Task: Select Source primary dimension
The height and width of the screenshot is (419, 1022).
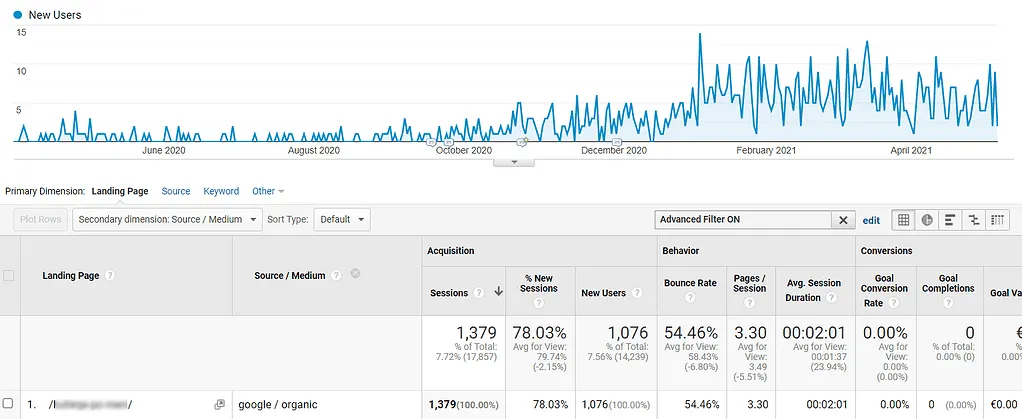Action: [176, 191]
